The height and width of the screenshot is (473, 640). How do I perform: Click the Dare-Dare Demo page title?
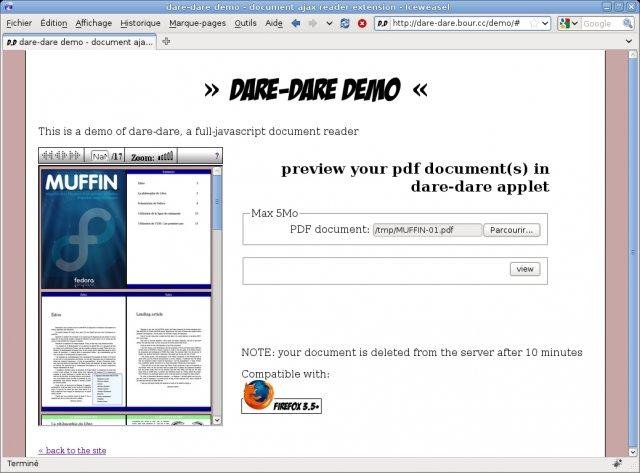pyautogui.click(x=316, y=89)
